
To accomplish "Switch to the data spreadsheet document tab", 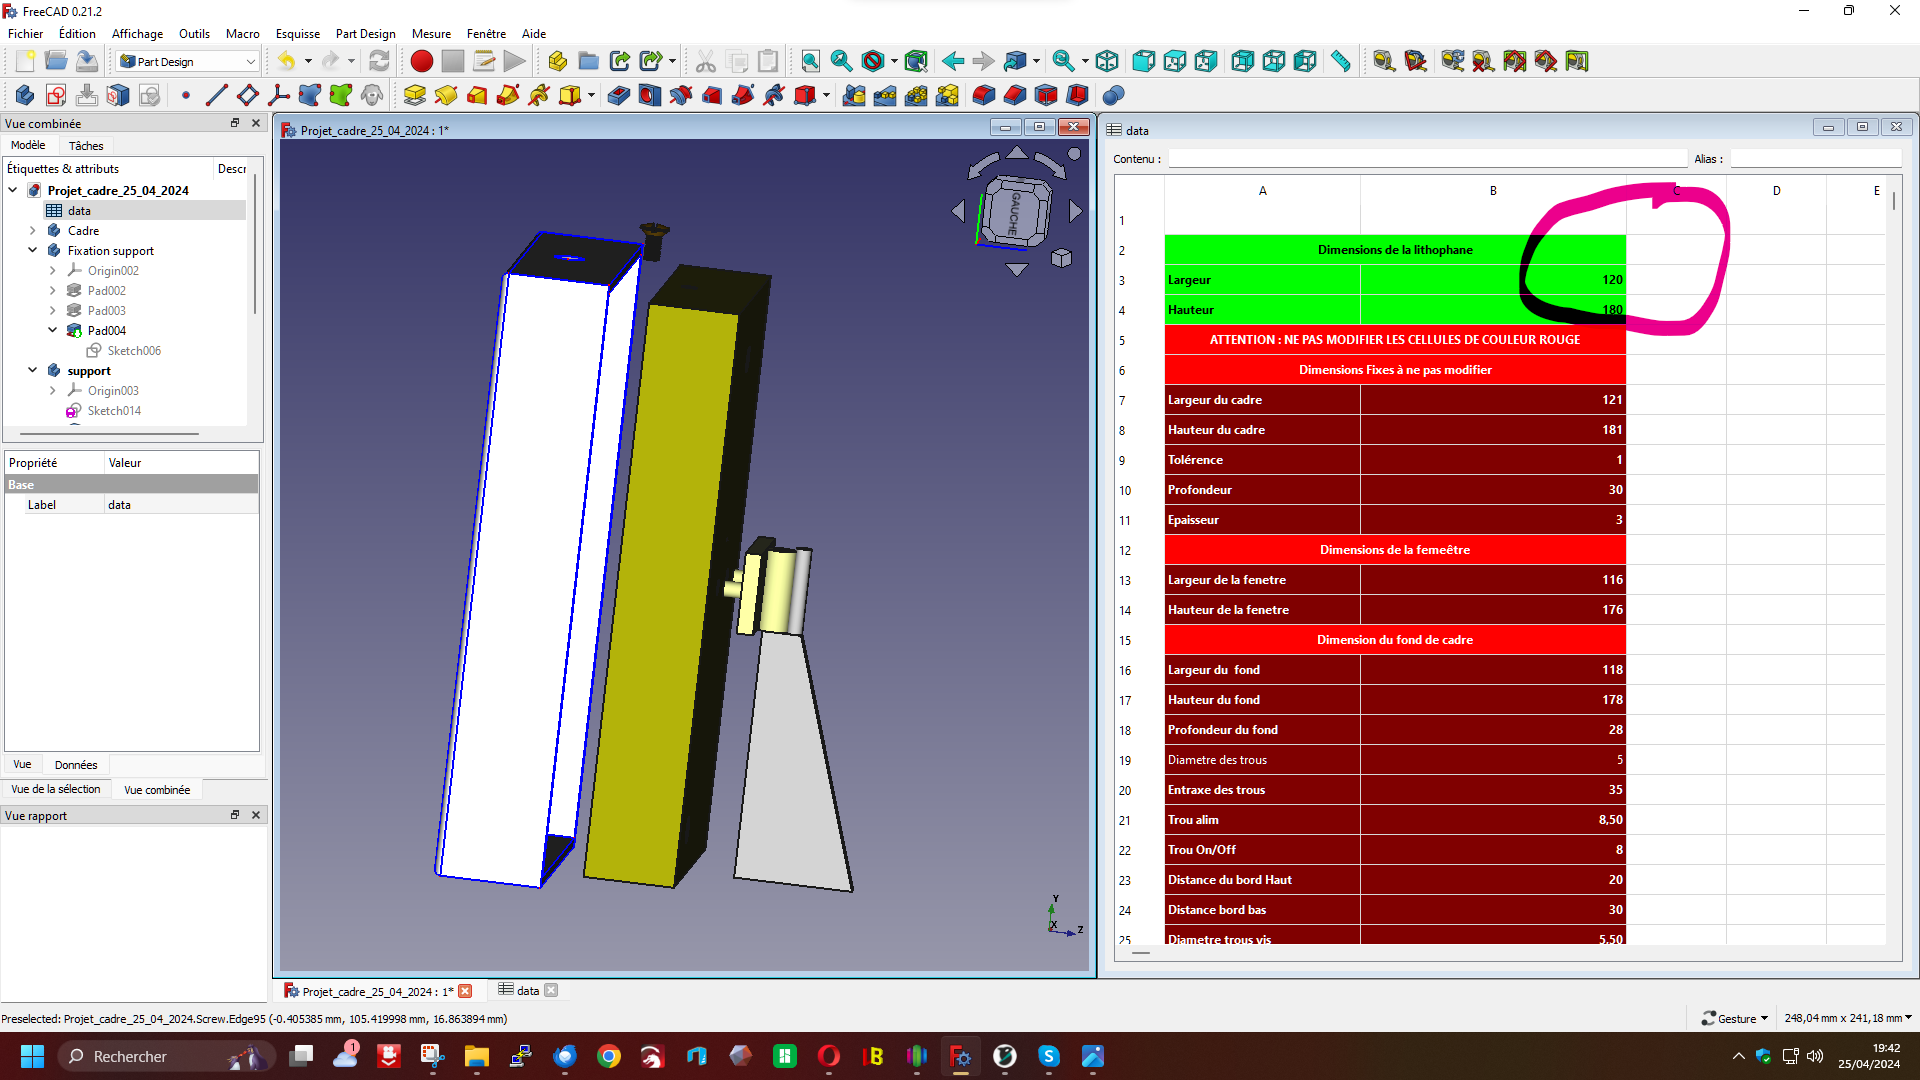I will coord(528,990).
